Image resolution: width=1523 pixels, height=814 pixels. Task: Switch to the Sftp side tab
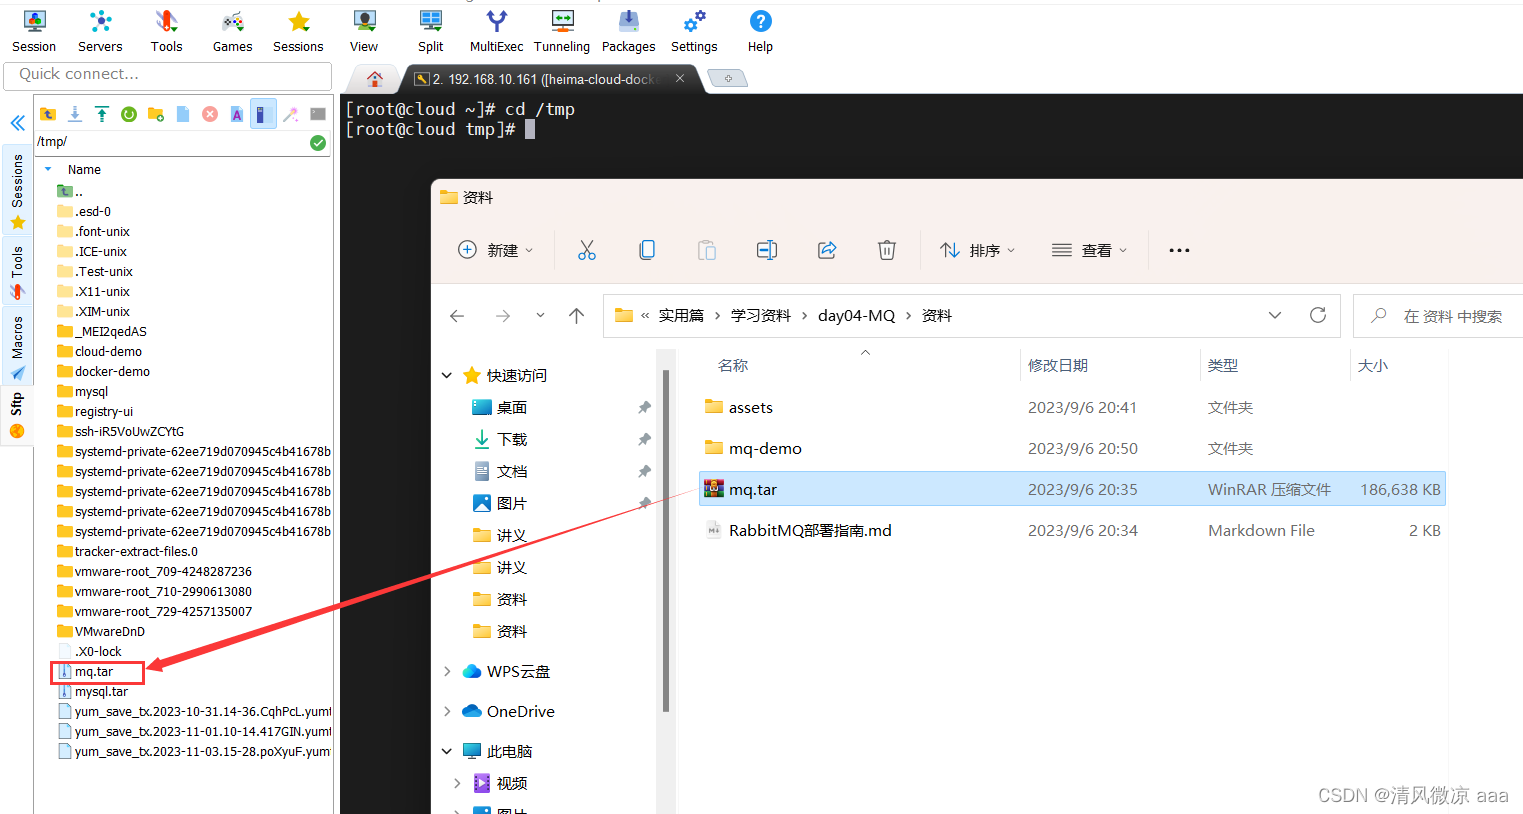pyautogui.click(x=17, y=416)
